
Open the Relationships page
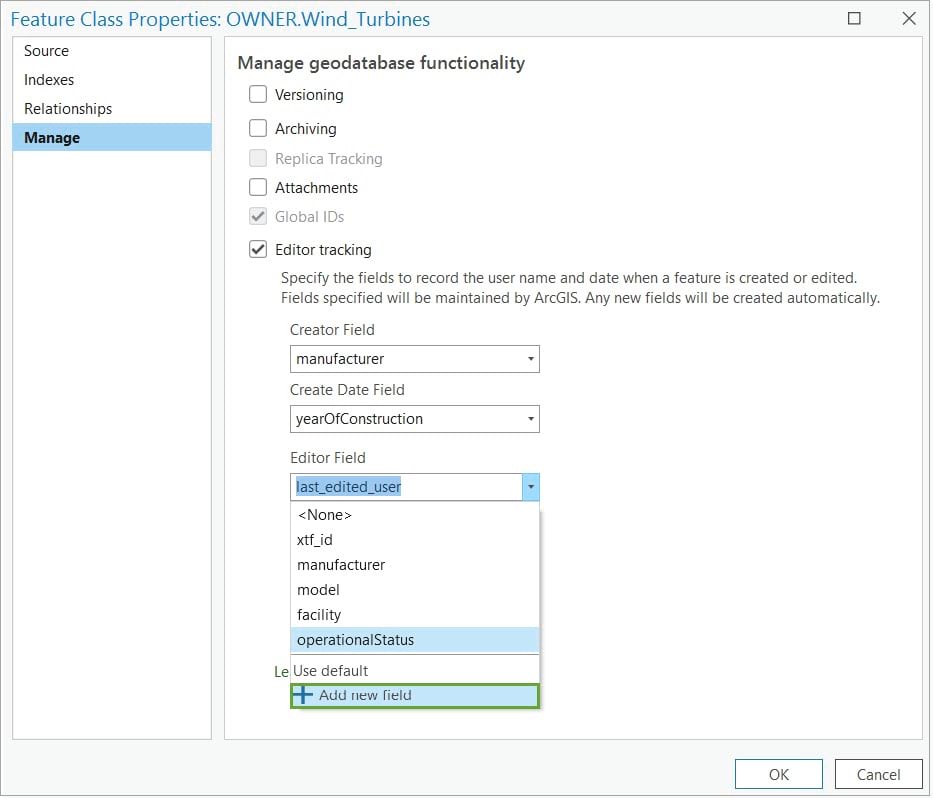66,108
